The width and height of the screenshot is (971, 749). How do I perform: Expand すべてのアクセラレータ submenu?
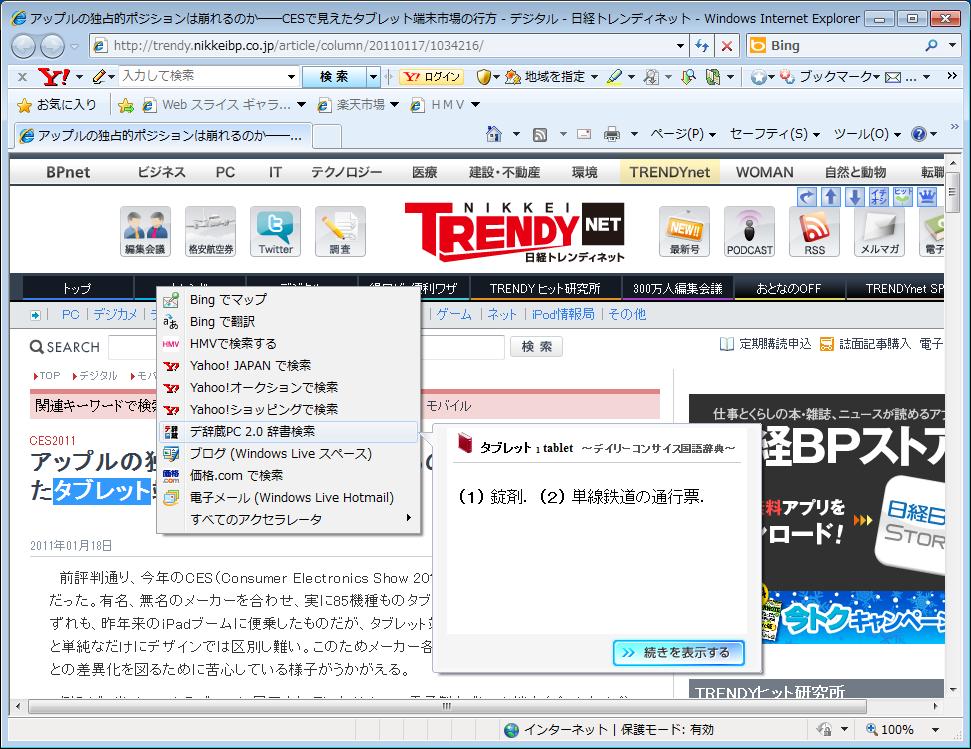click(288, 519)
